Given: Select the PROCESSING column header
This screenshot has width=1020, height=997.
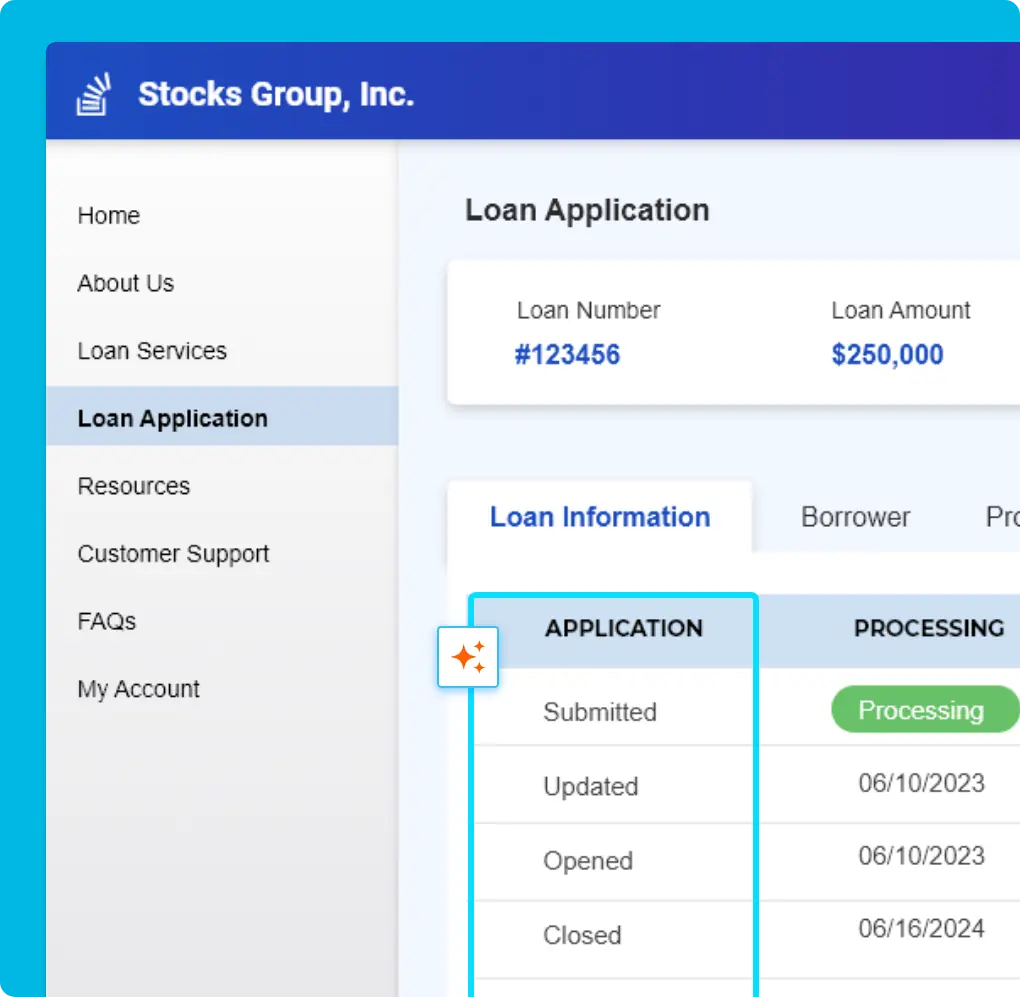Looking at the screenshot, I should coord(928,628).
